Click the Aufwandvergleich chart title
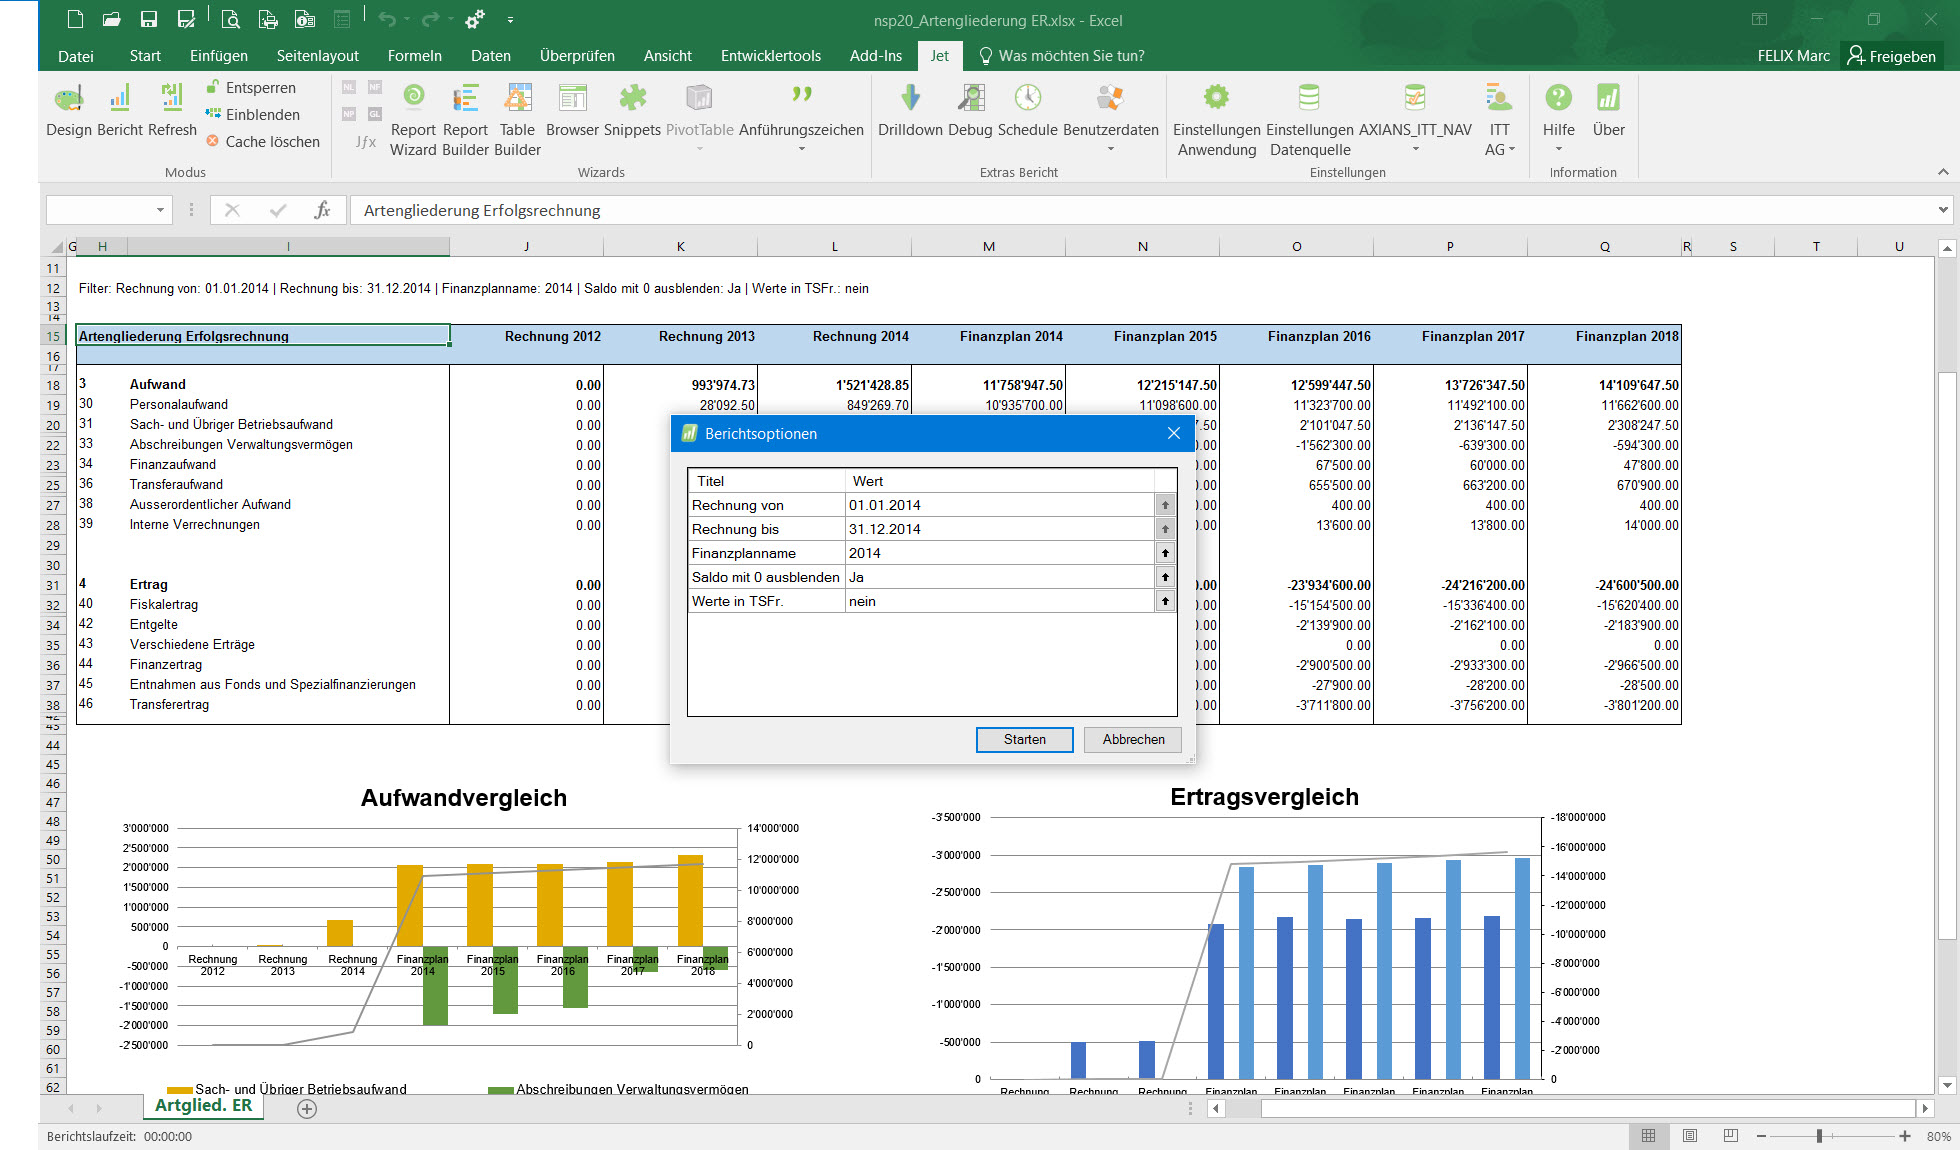 click(x=464, y=797)
